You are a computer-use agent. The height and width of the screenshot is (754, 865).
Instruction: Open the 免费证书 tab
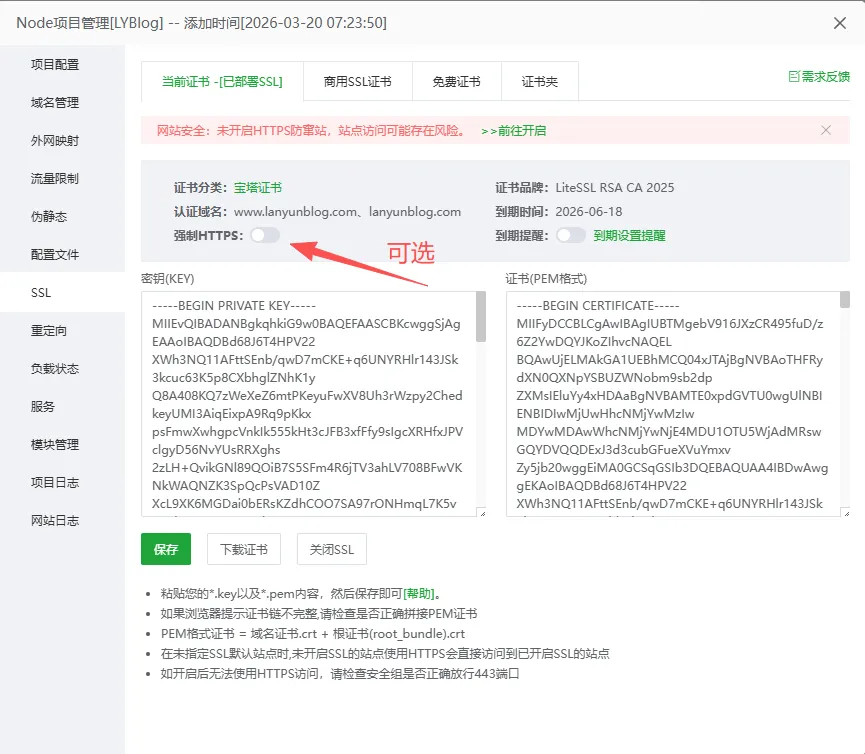click(x=456, y=82)
